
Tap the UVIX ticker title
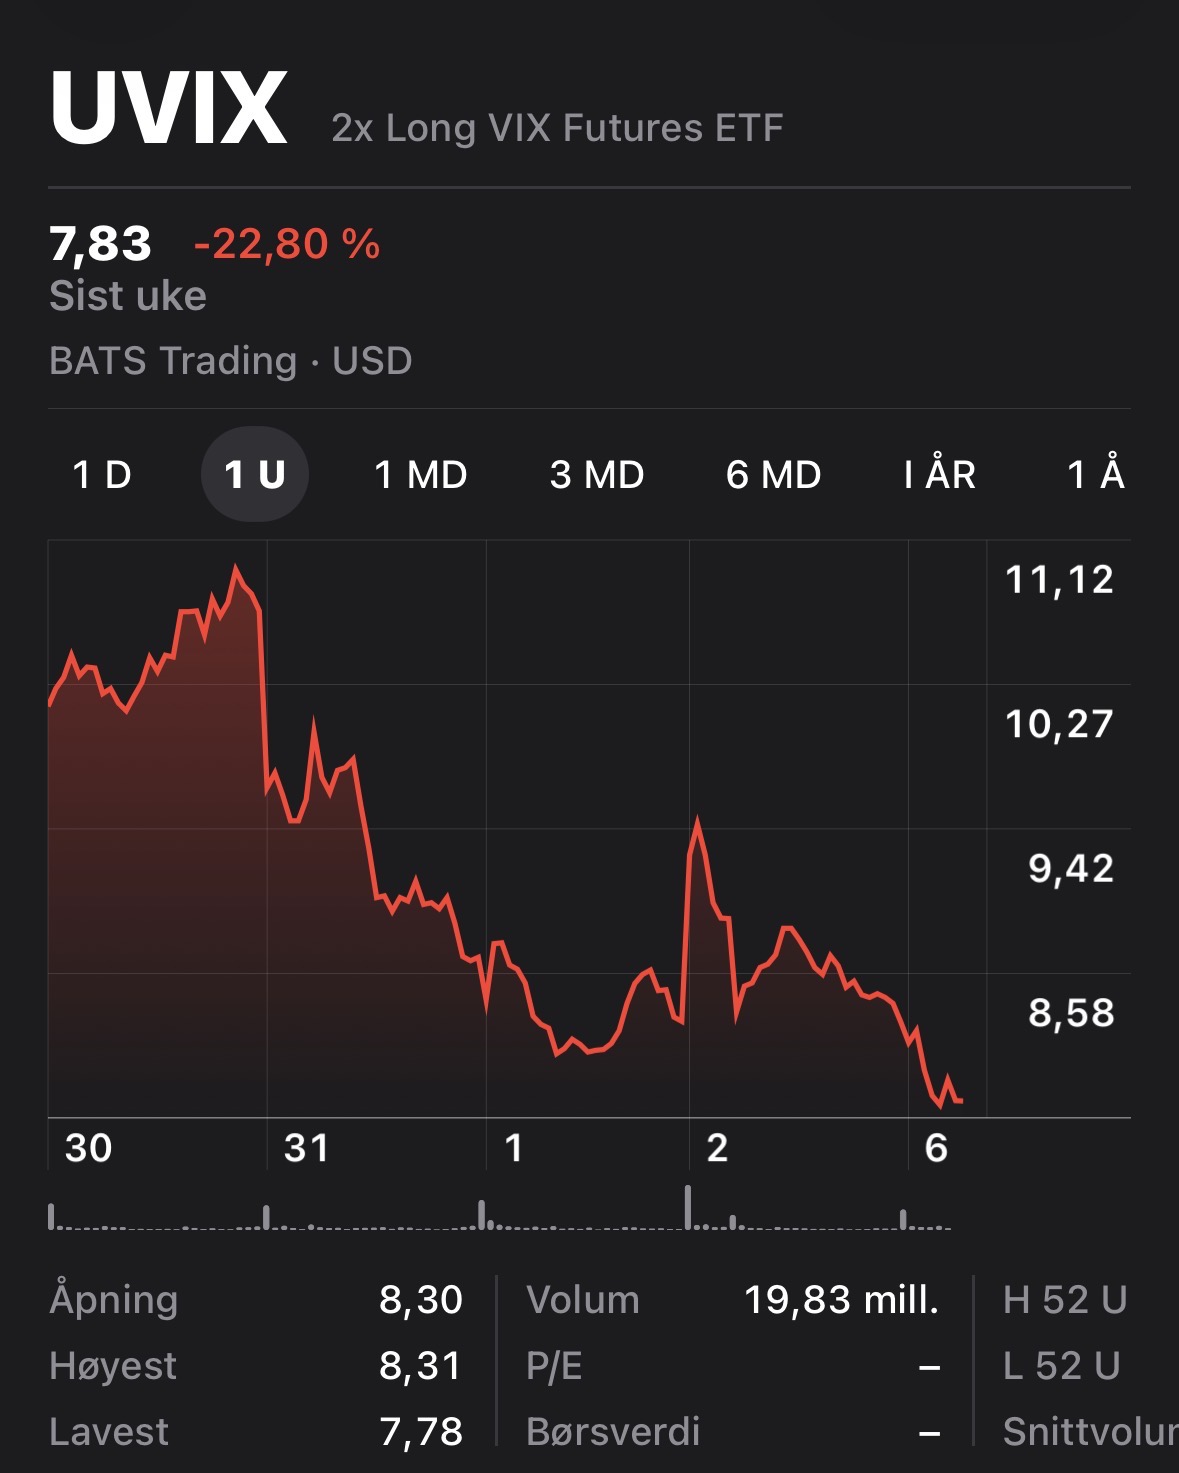pyautogui.click(x=169, y=108)
